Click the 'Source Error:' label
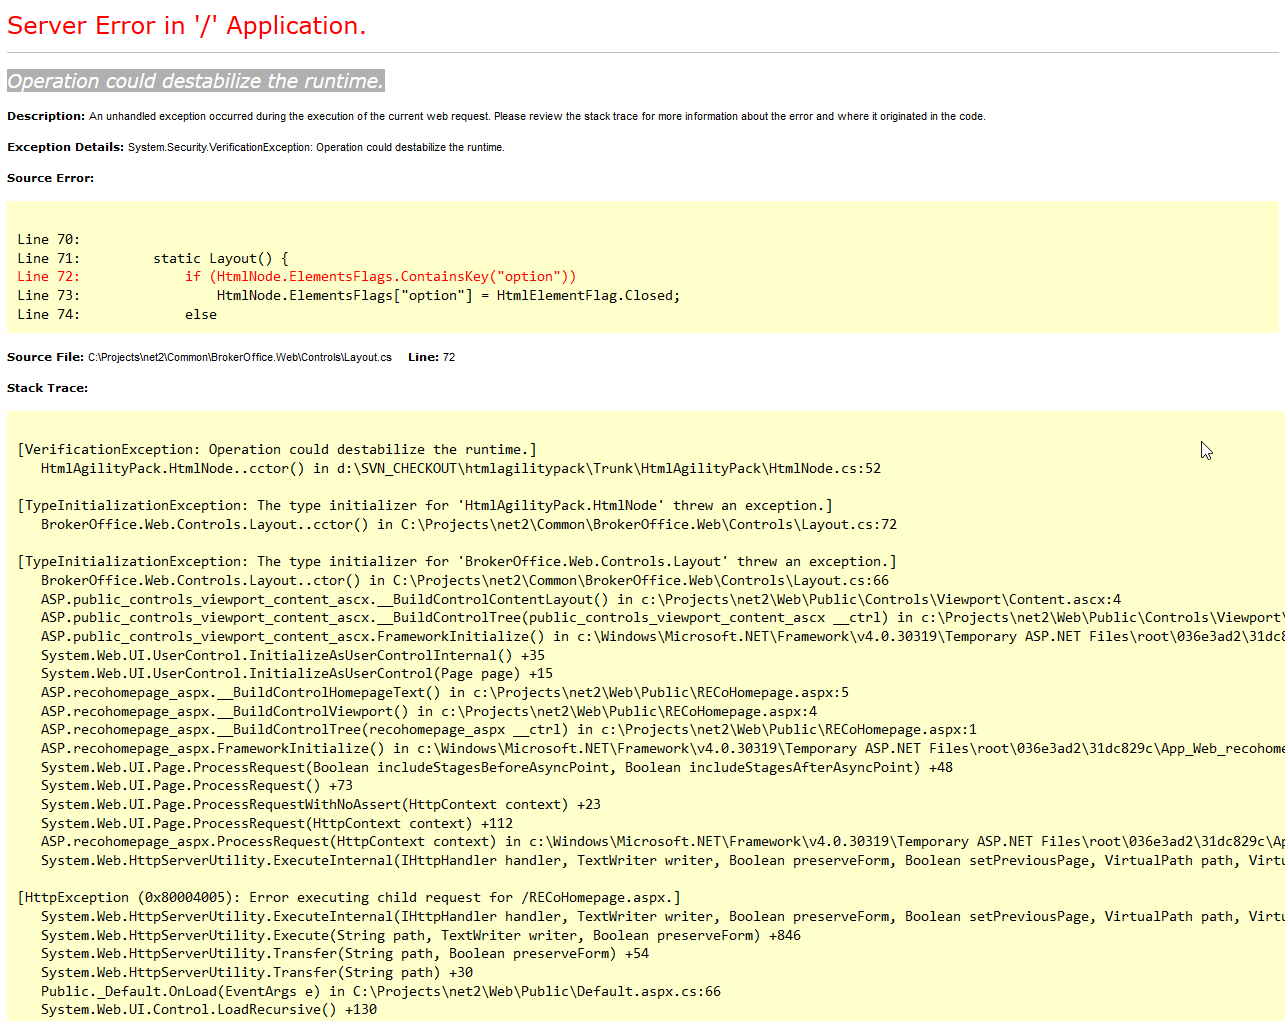The image size is (1285, 1021). click(x=50, y=178)
